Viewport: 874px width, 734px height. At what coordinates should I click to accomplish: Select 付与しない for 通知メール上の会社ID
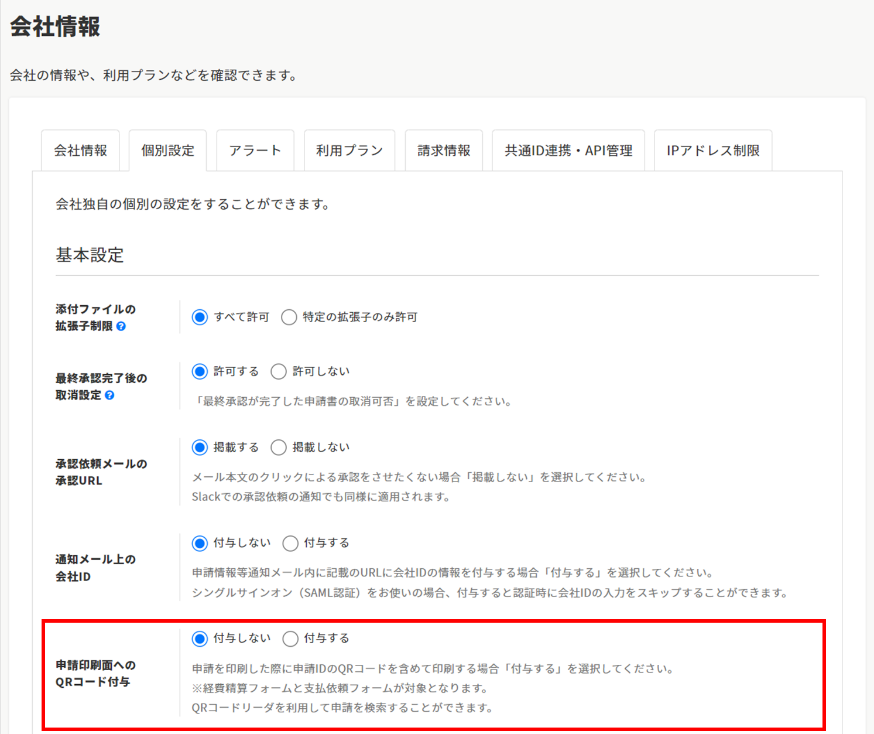pyautogui.click(x=199, y=543)
